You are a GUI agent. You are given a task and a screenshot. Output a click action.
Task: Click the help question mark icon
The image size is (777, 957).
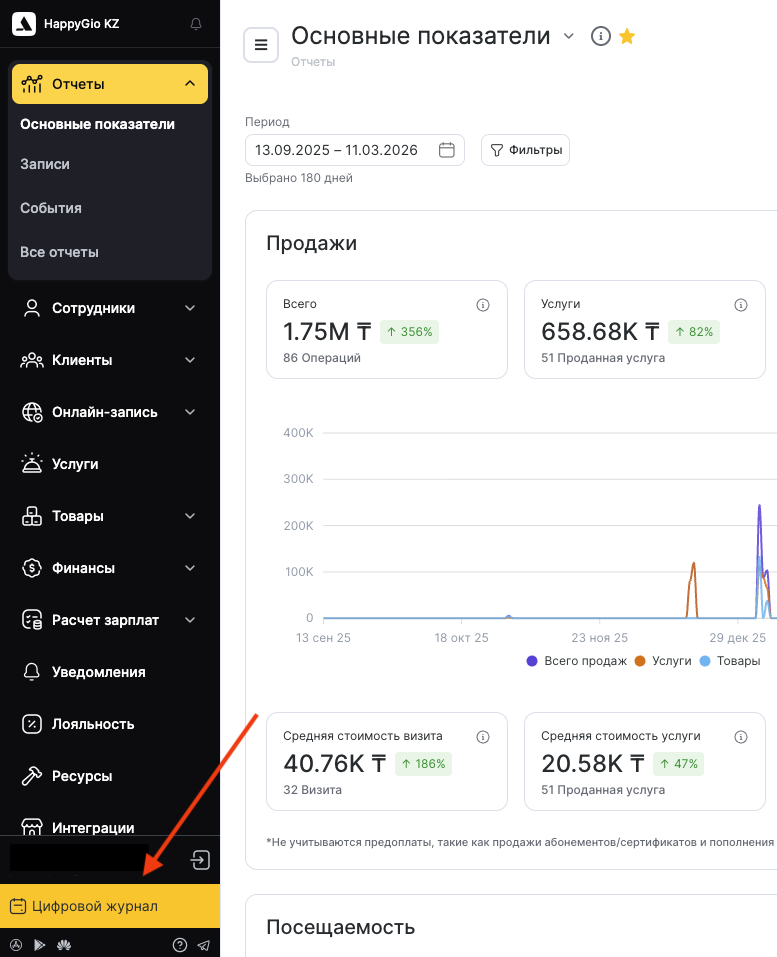pos(180,944)
